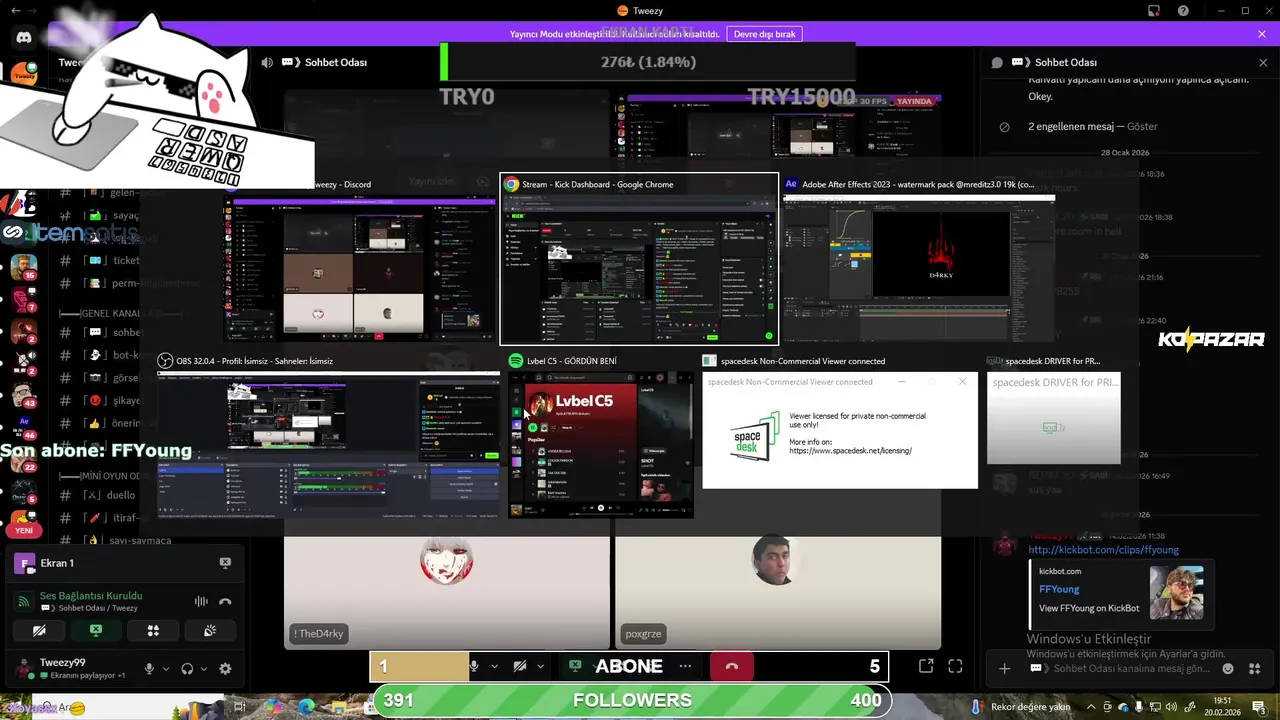Open user settings gear next to Tweezy99
This screenshot has width=1280, height=720.
coord(225,668)
